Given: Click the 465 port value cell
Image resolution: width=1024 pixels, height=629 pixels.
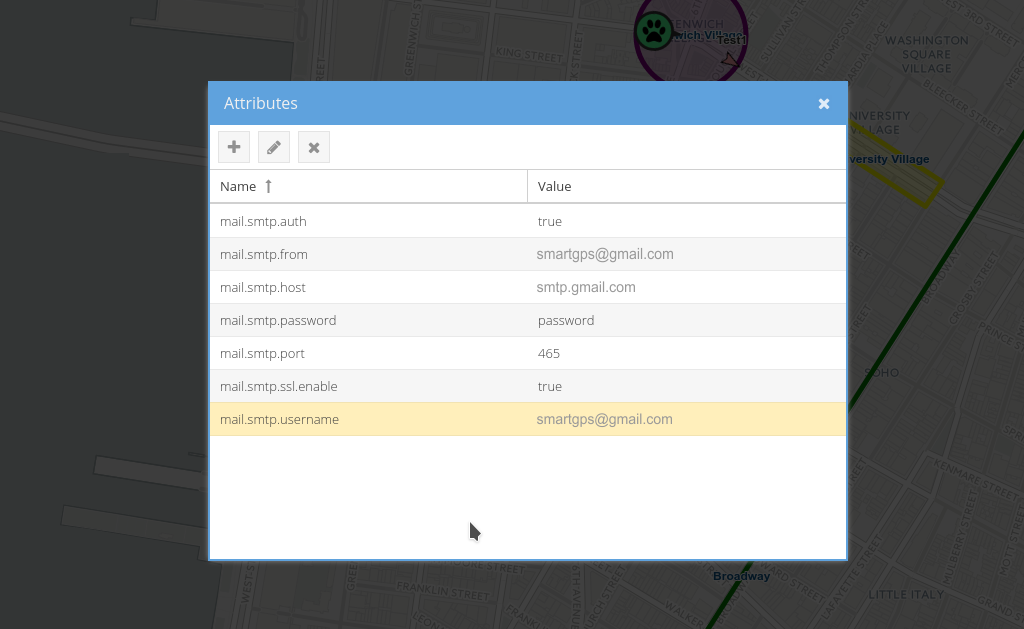Looking at the screenshot, I should [549, 353].
